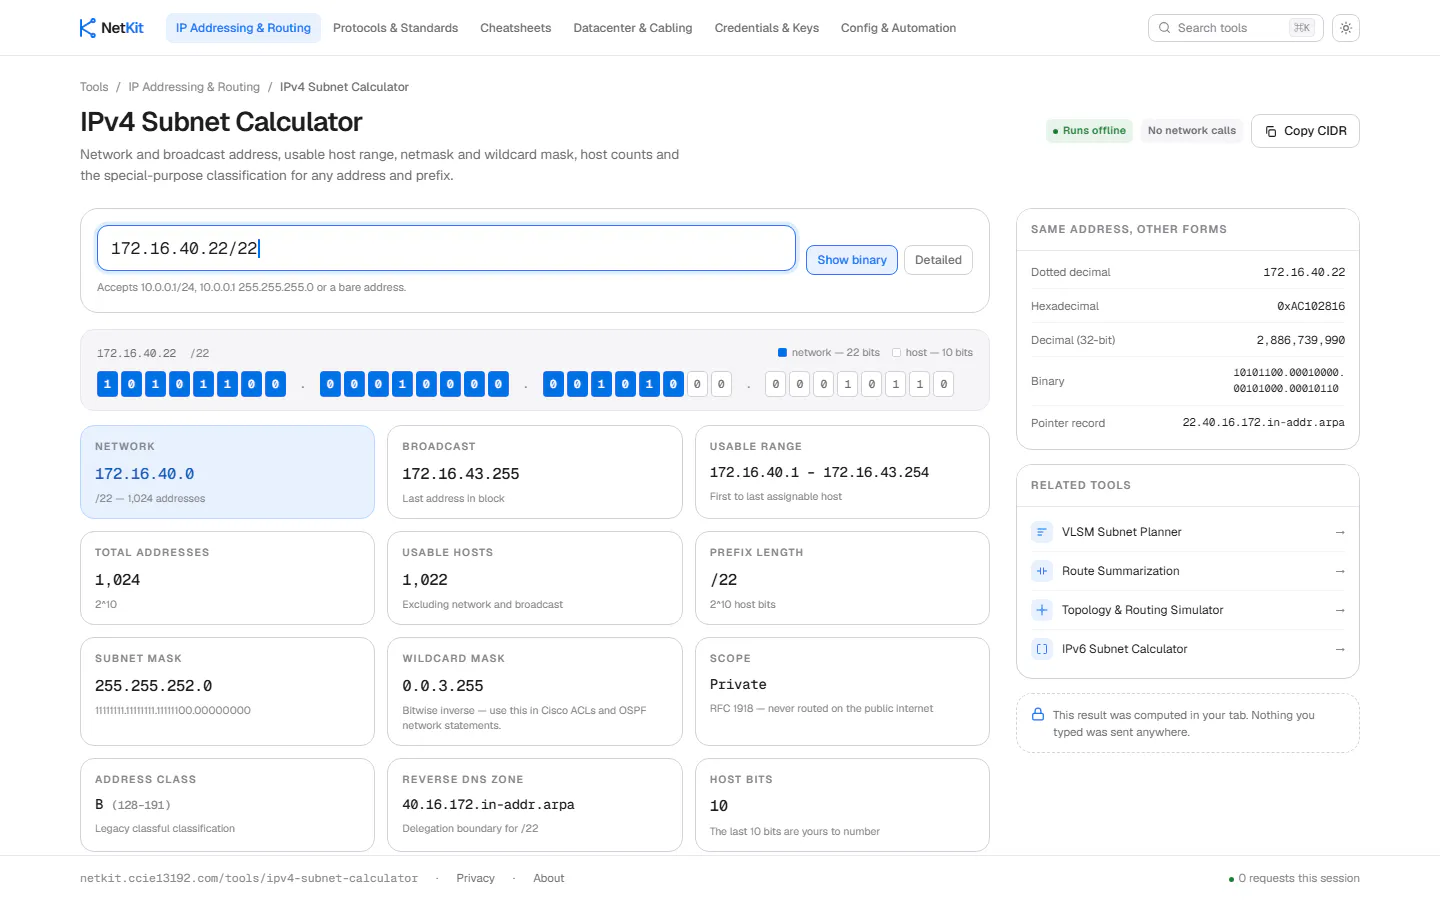Screen dimensions: 1440x900
Task: Click the No network calls badge
Action: (1192, 131)
